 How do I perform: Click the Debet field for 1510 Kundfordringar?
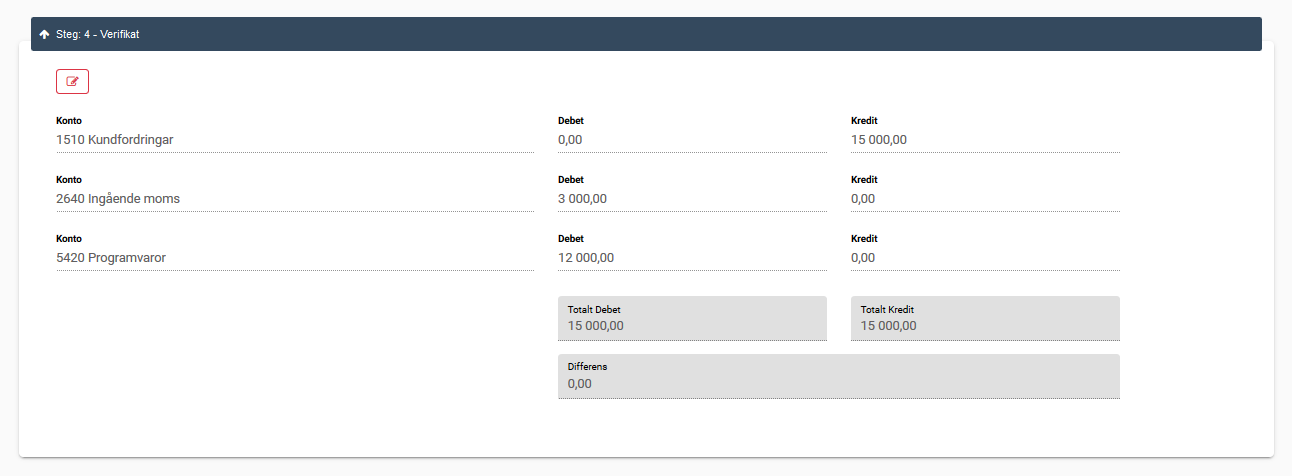tap(692, 140)
